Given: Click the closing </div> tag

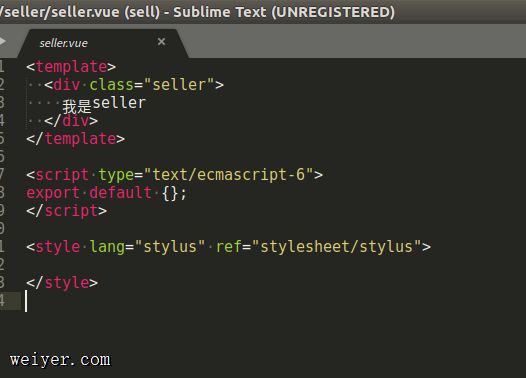Looking at the screenshot, I should [71, 121].
